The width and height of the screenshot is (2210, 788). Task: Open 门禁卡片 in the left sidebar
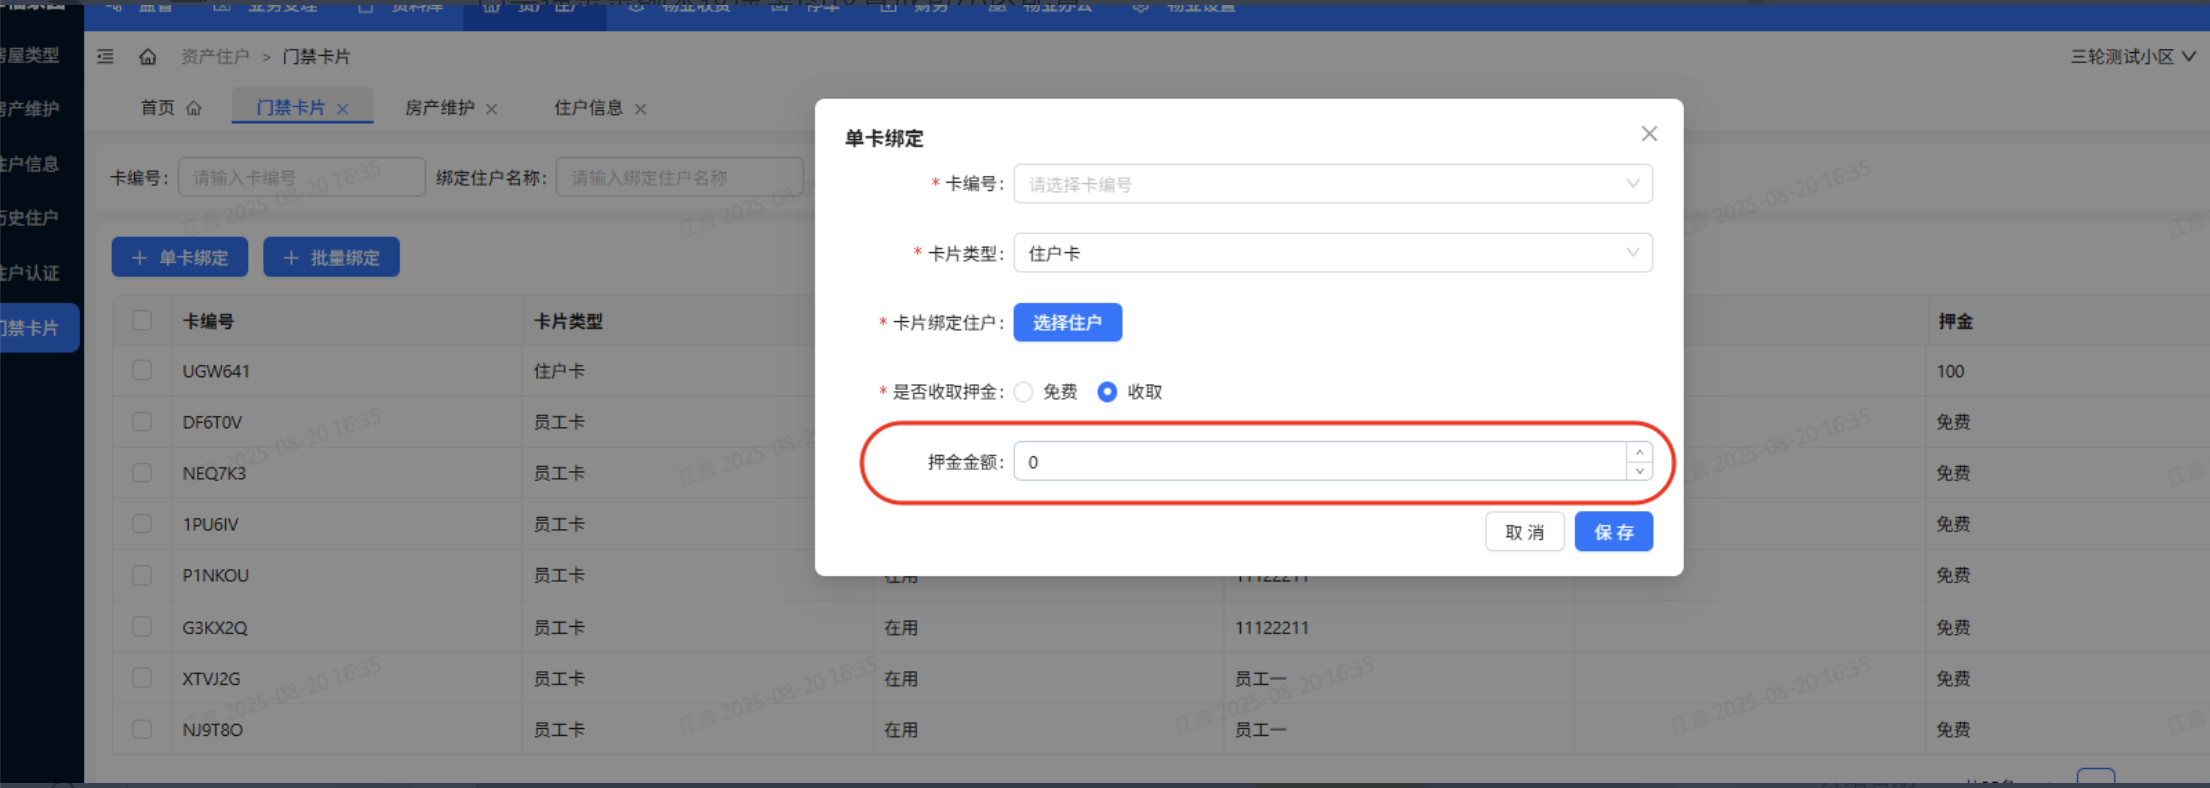[38, 328]
